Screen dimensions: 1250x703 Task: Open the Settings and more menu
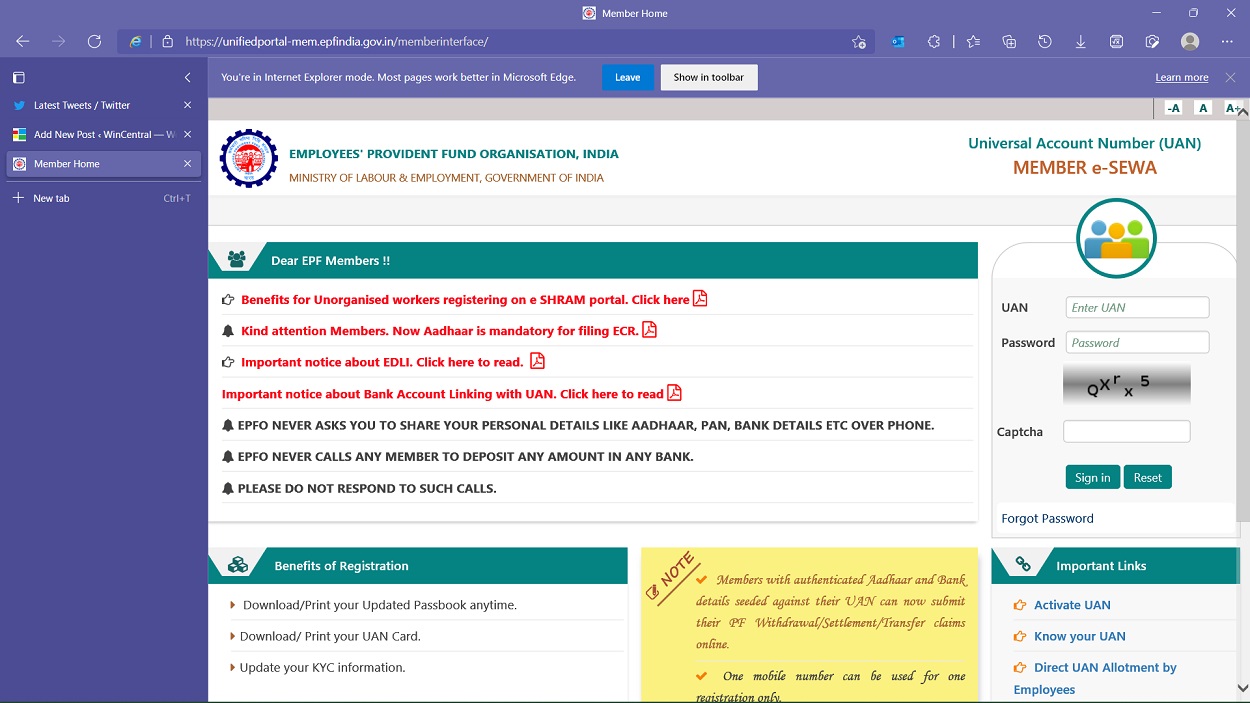point(1227,42)
